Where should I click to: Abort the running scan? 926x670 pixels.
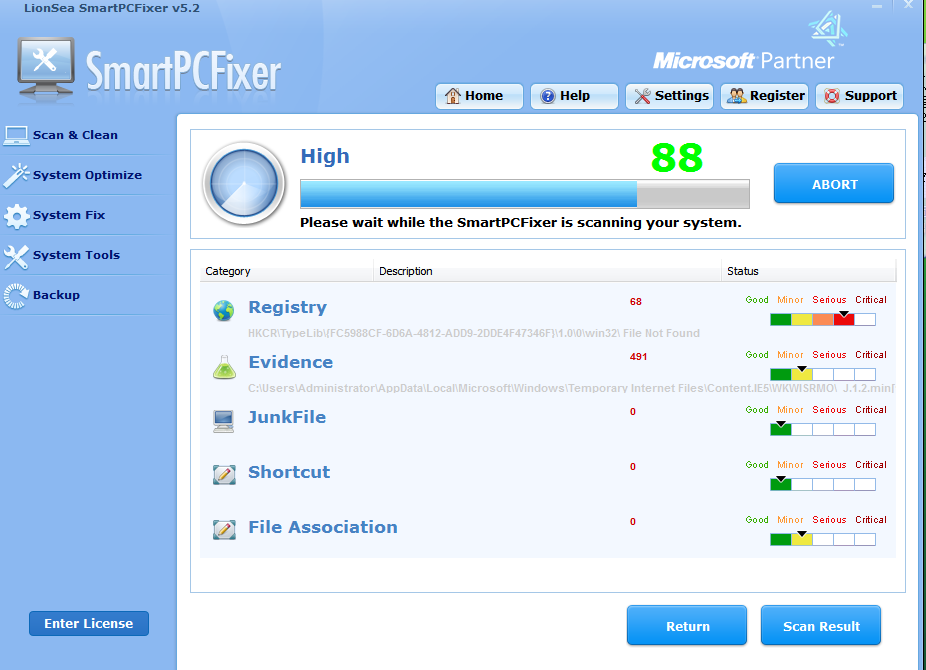click(834, 184)
